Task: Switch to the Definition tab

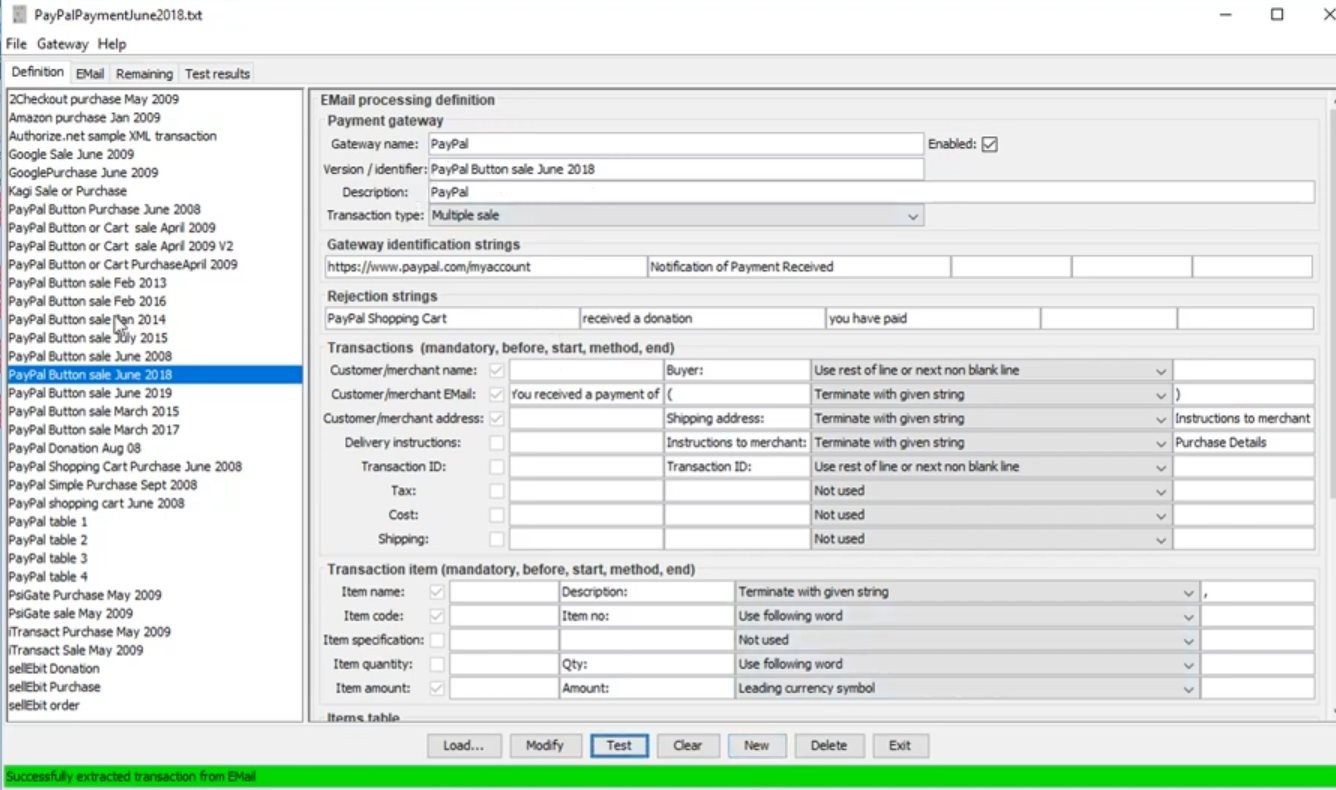Action: [x=37, y=72]
